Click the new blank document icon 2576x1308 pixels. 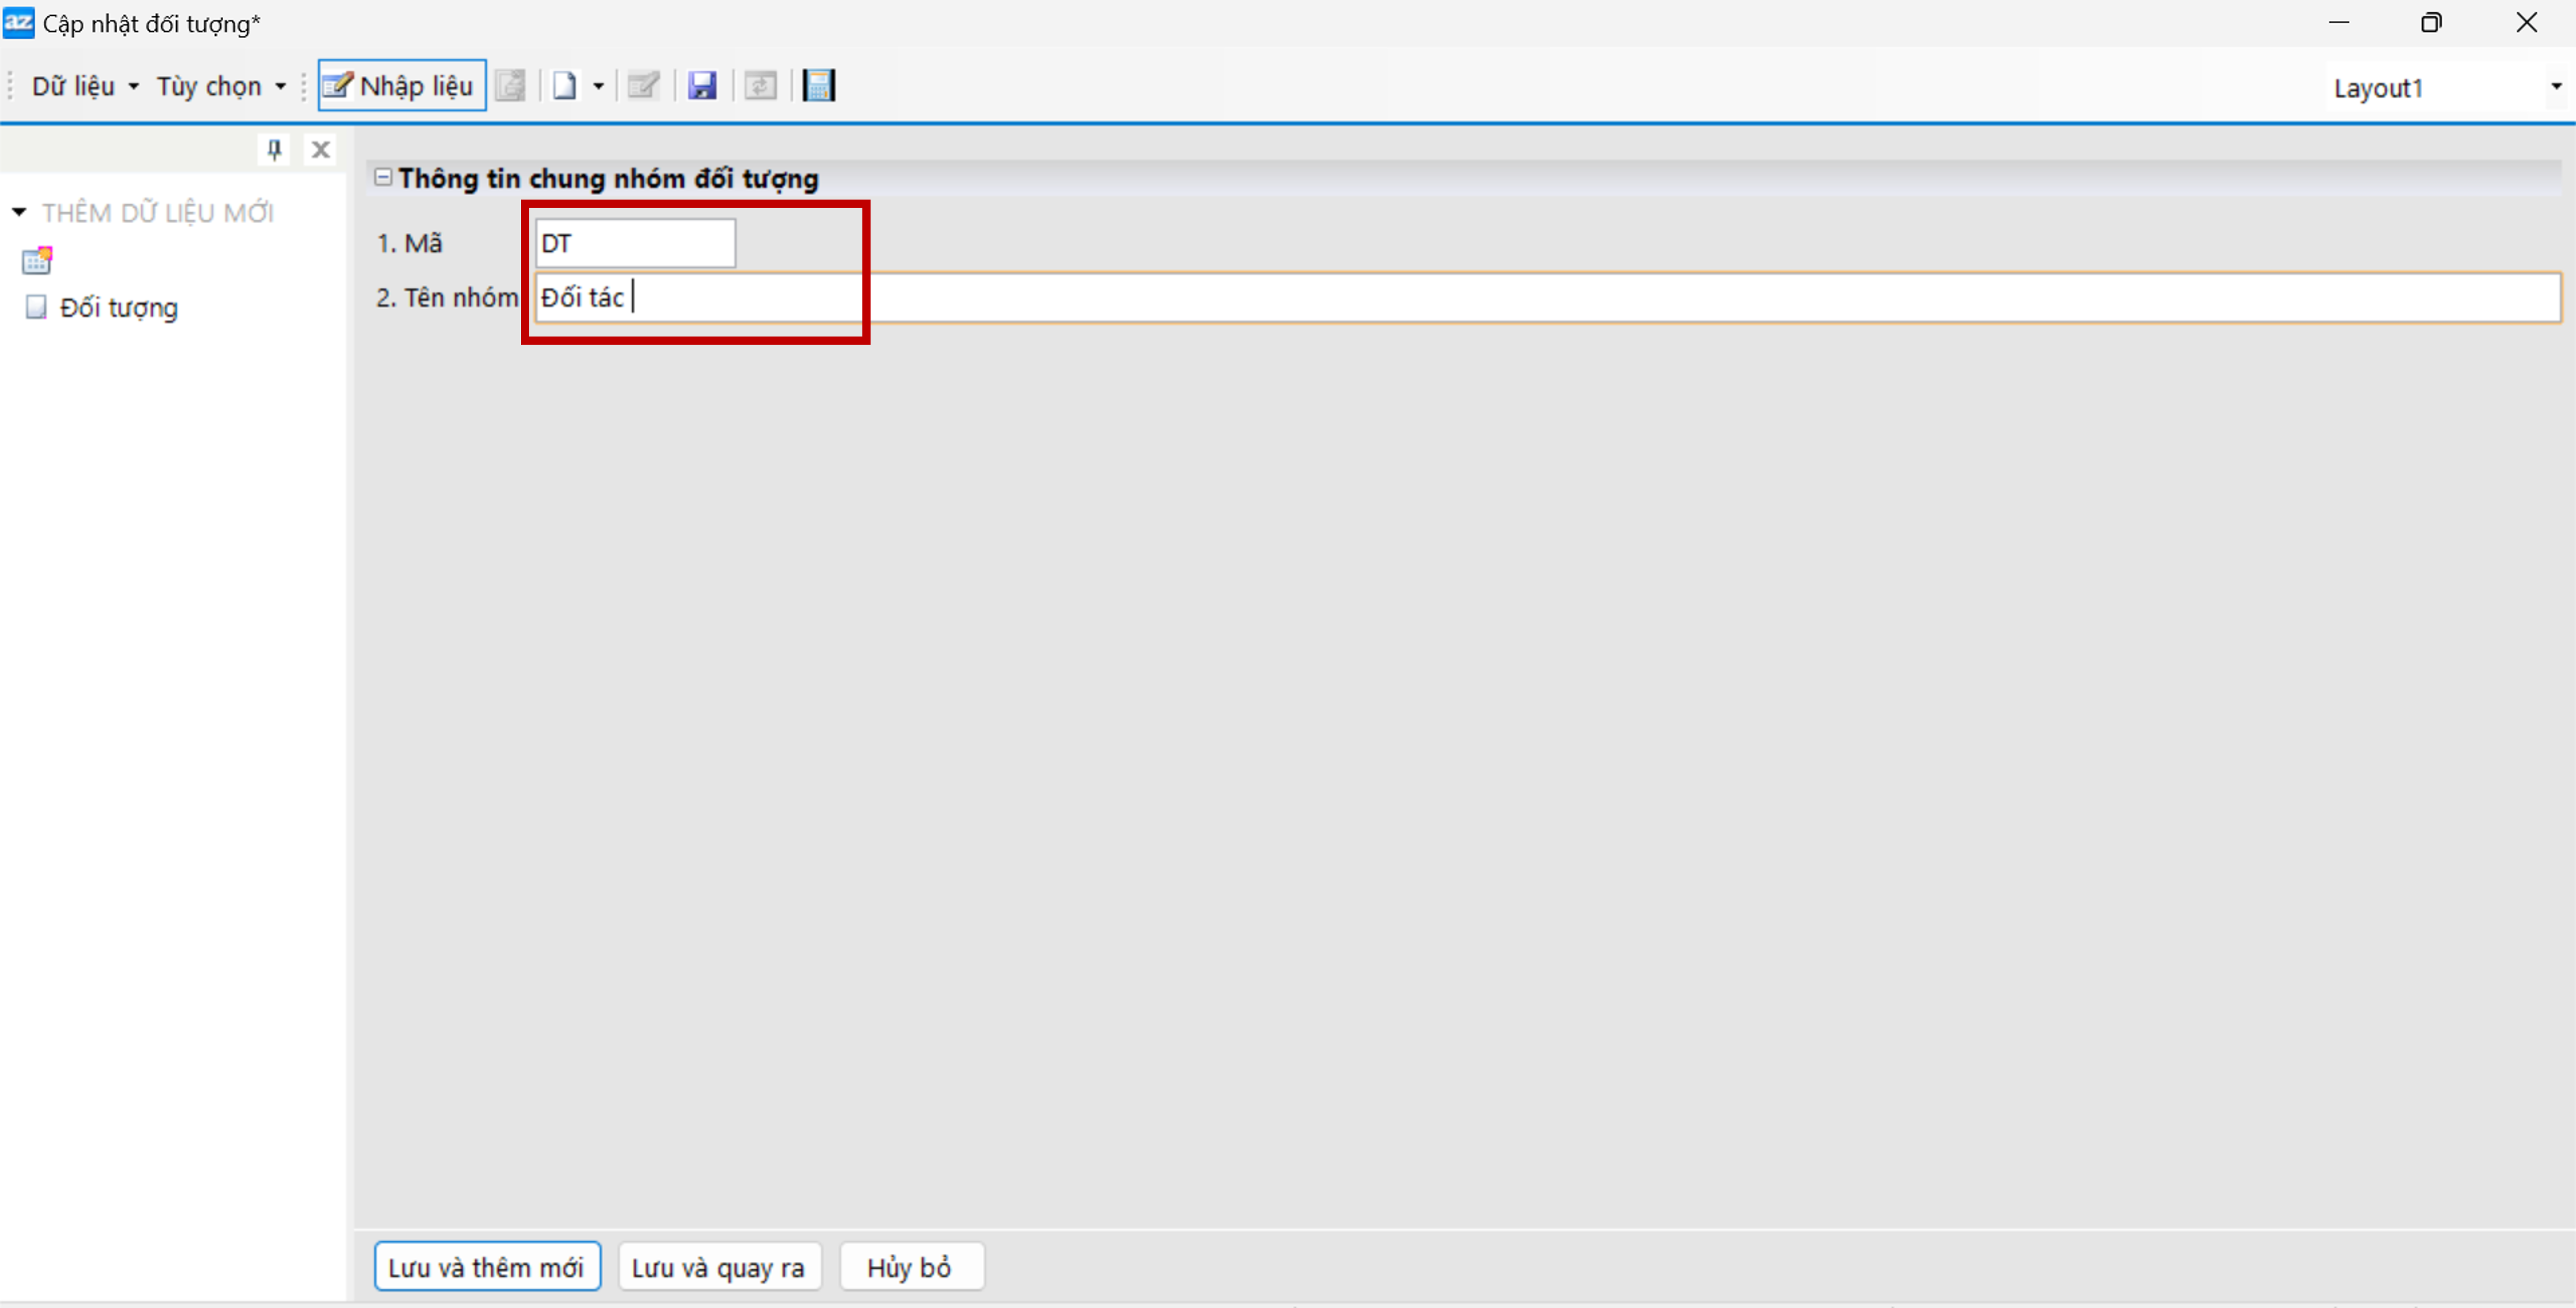coord(565,86)
